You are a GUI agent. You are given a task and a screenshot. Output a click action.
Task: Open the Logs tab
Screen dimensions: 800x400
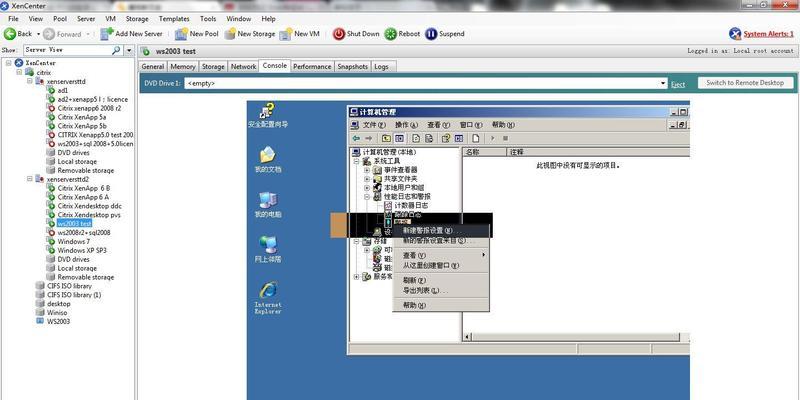tap(381, 66)
